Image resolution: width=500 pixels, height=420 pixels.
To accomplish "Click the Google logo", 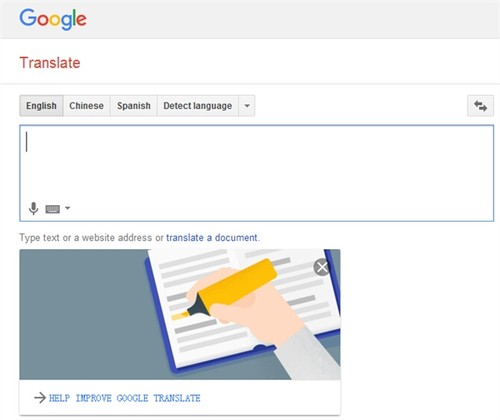I will point(53,19).
